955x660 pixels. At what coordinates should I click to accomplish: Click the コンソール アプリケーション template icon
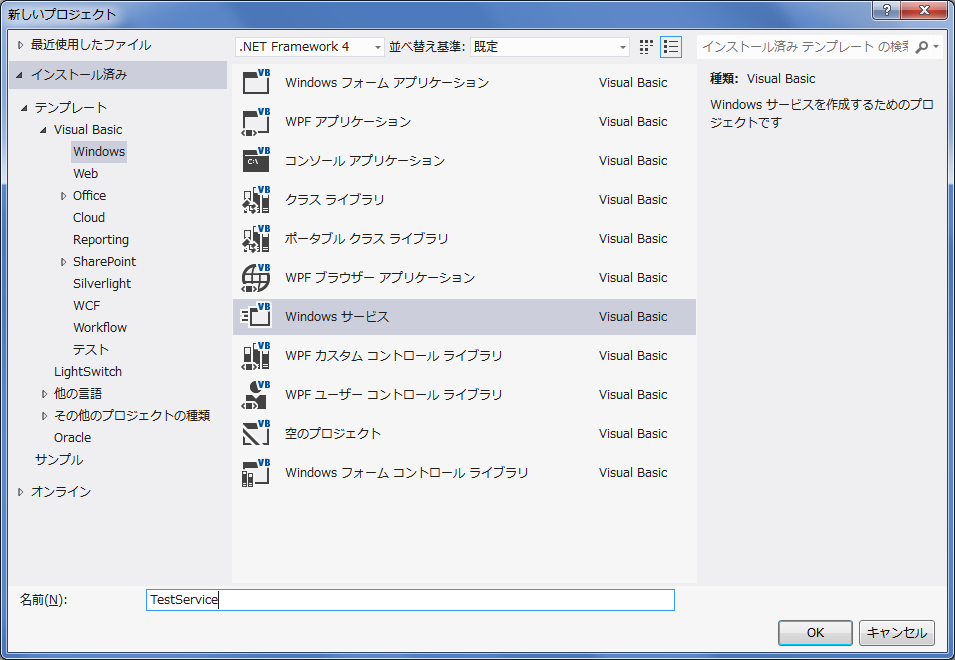(256, 160)
